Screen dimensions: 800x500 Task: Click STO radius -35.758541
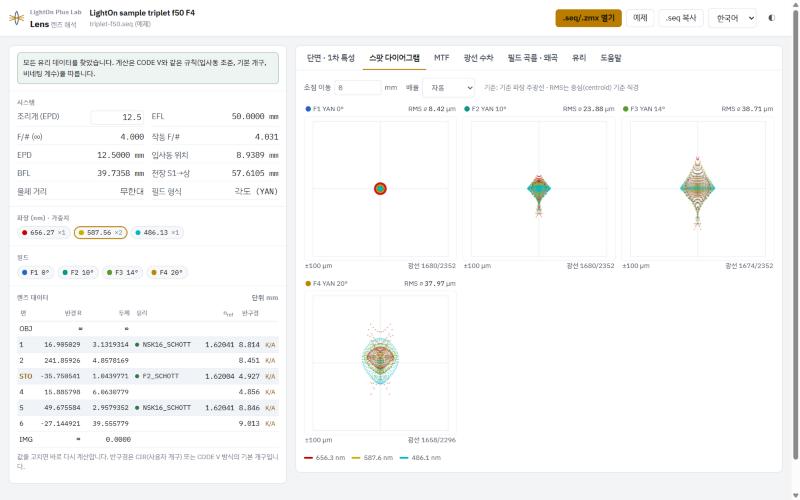[60, 377]
